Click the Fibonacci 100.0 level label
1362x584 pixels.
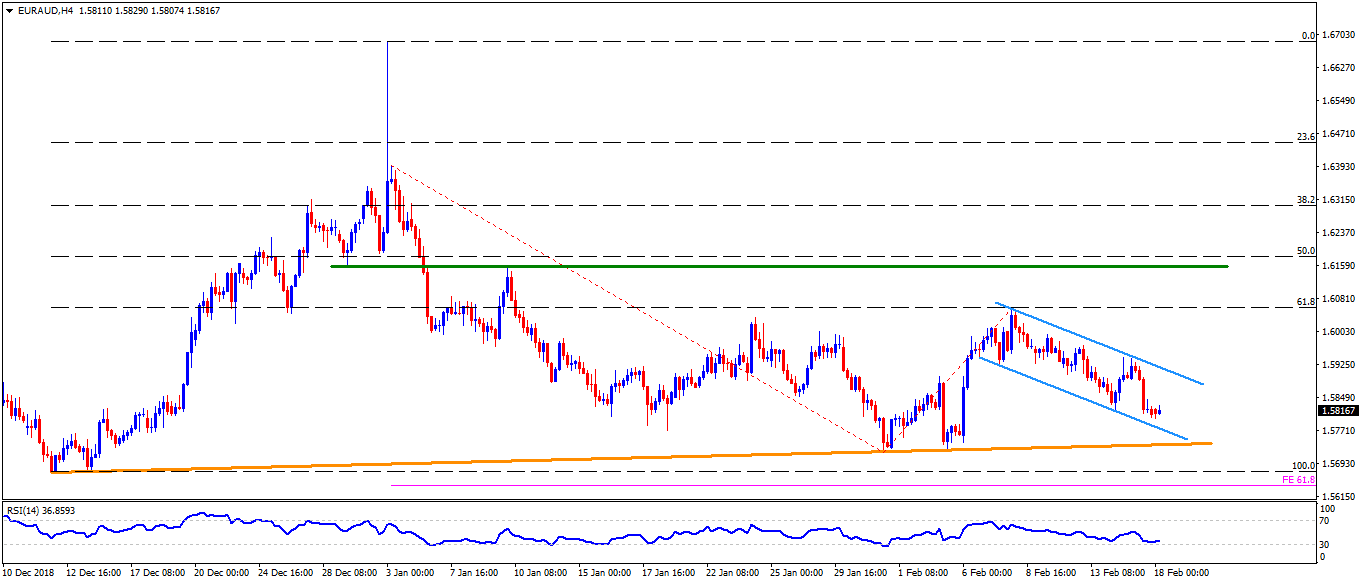click(x=1303, y=466)
